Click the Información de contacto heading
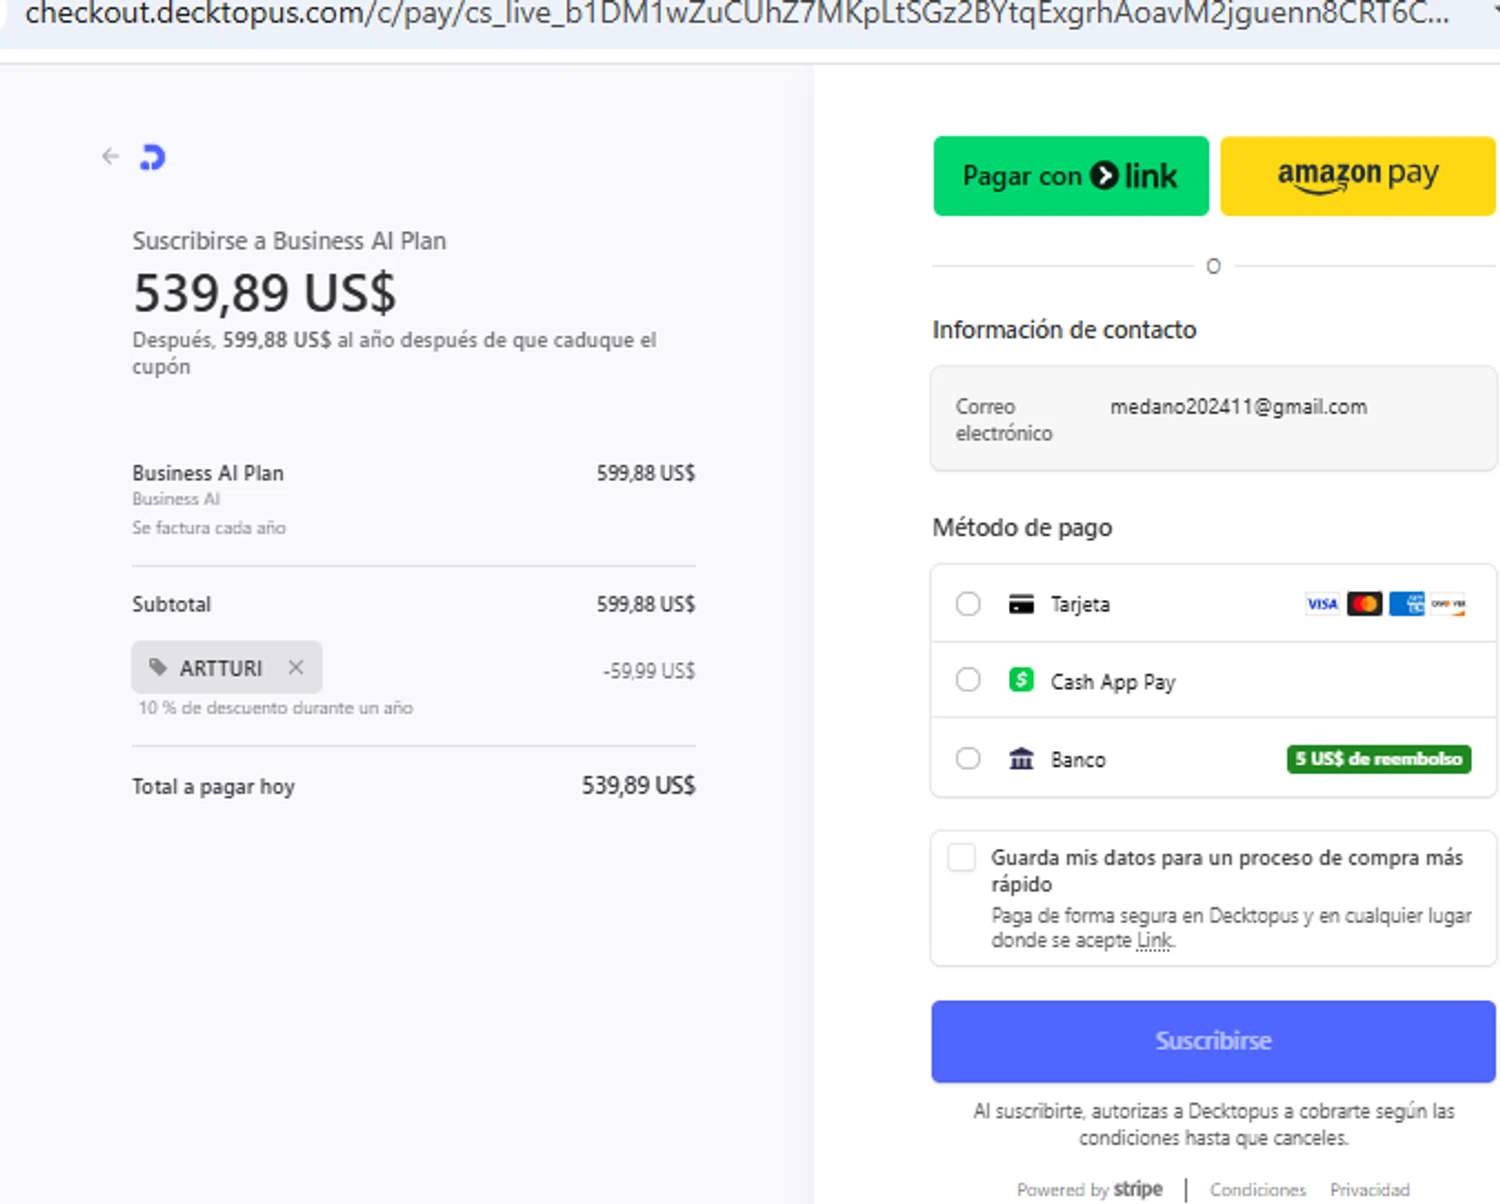This screenshot has width=1500, height=1204. tap(1064, 329)
